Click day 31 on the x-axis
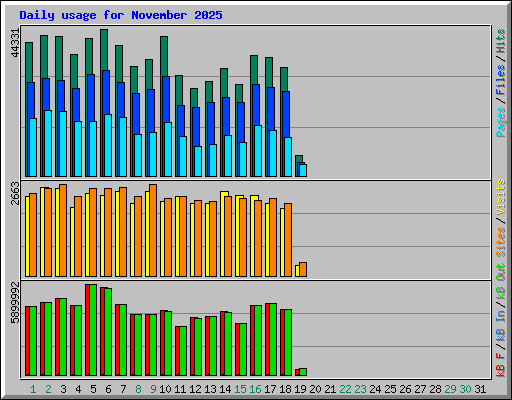 [480, 389]
